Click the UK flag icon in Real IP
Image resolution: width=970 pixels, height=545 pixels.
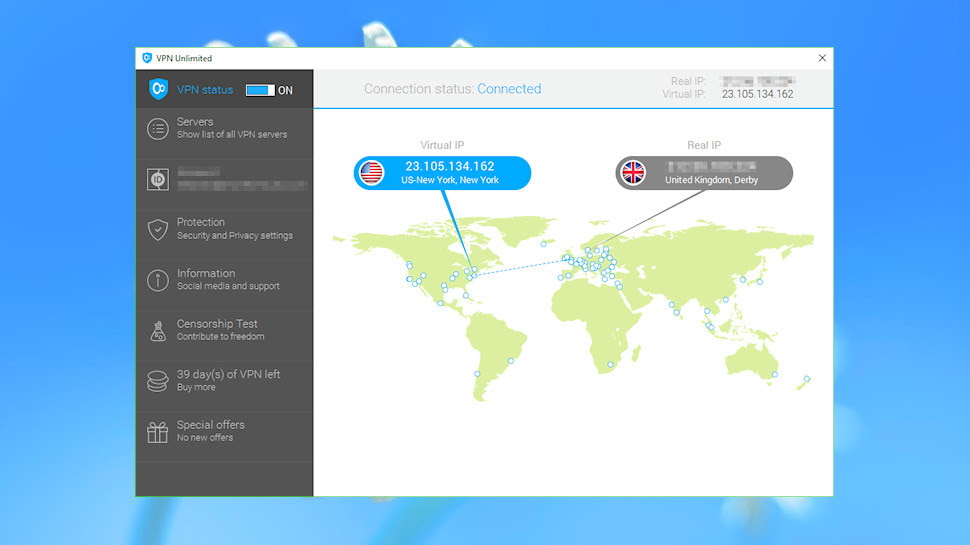(x=633, y=173)
